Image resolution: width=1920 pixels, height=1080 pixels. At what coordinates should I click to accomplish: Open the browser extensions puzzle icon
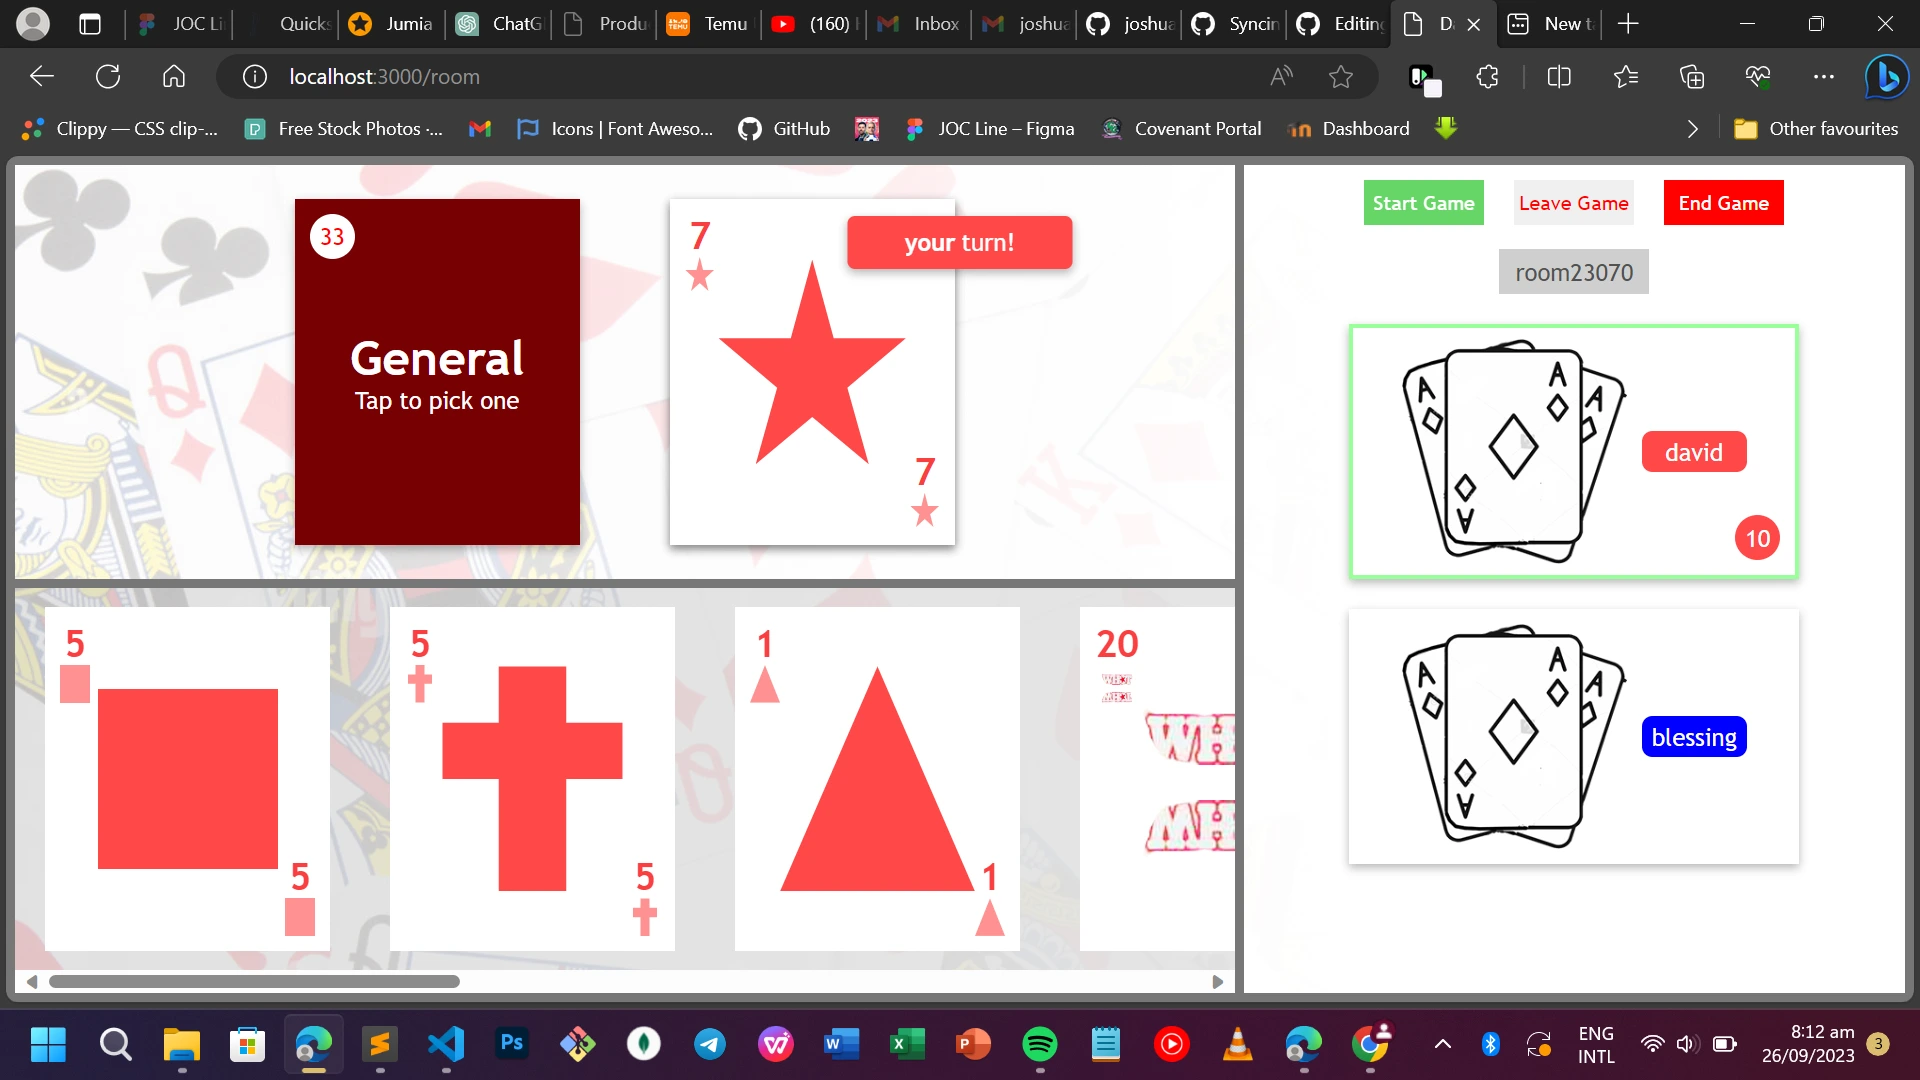click(1487, 77)
